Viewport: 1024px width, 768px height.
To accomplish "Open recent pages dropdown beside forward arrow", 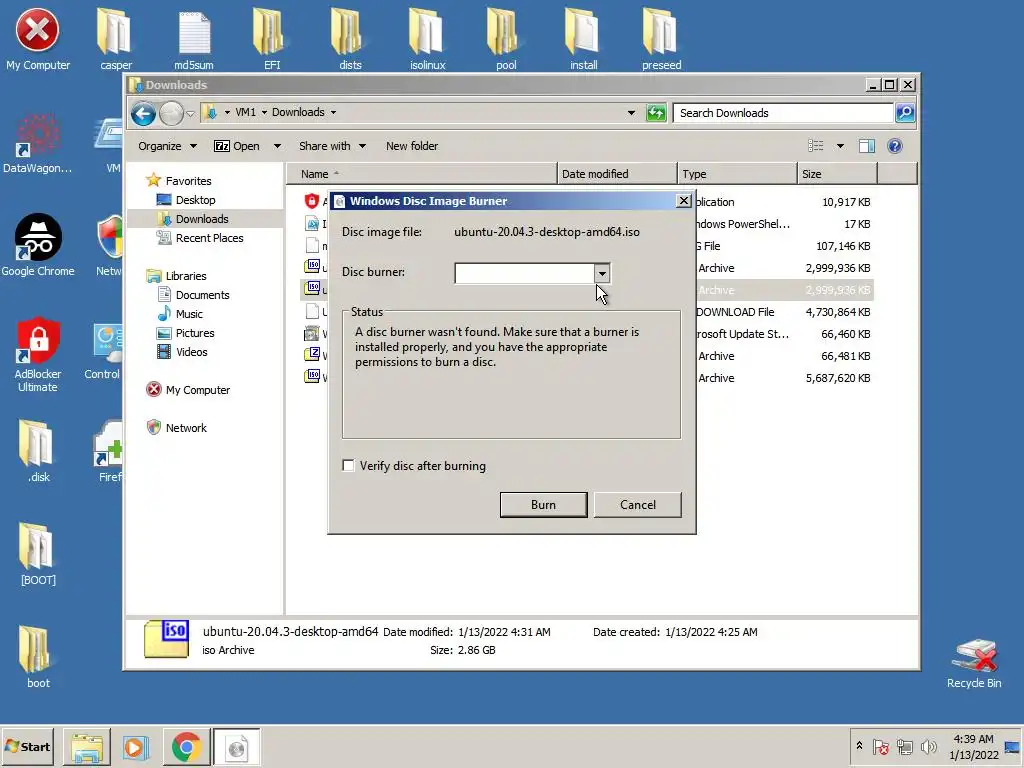I will click(x=190, y=114).
